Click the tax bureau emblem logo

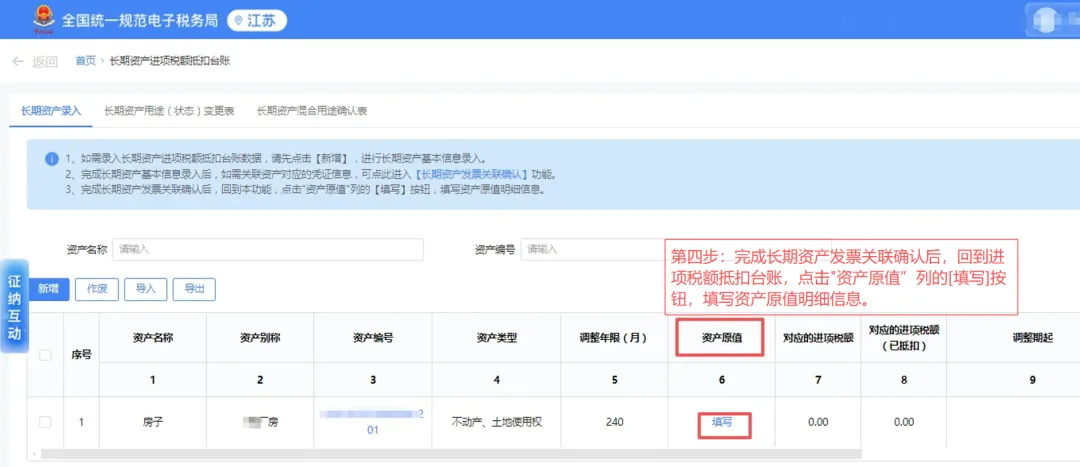pos(43,19)
